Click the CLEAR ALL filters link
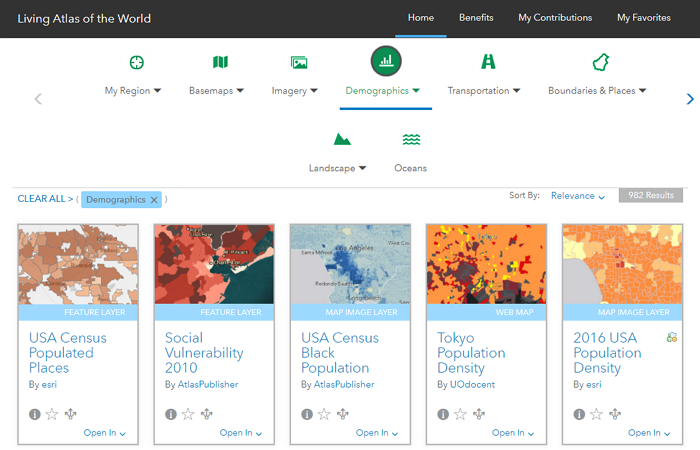 point(42,199)
